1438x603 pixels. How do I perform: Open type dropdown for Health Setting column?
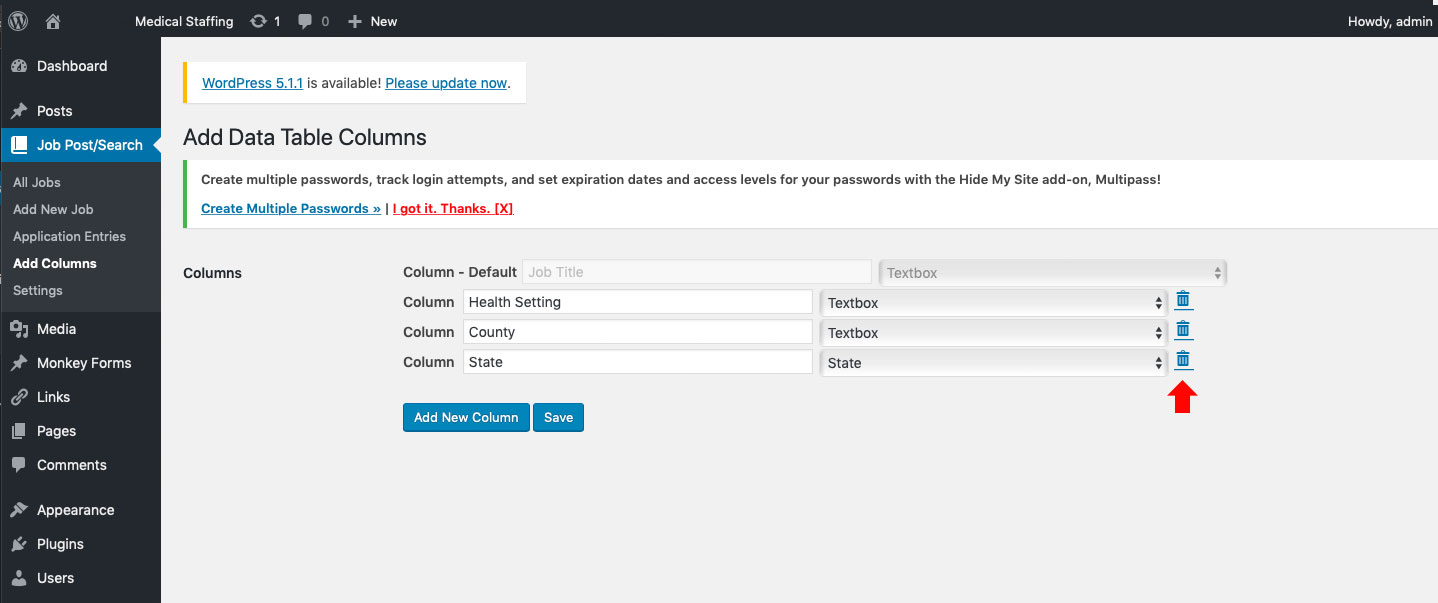[x=994, y=302]
